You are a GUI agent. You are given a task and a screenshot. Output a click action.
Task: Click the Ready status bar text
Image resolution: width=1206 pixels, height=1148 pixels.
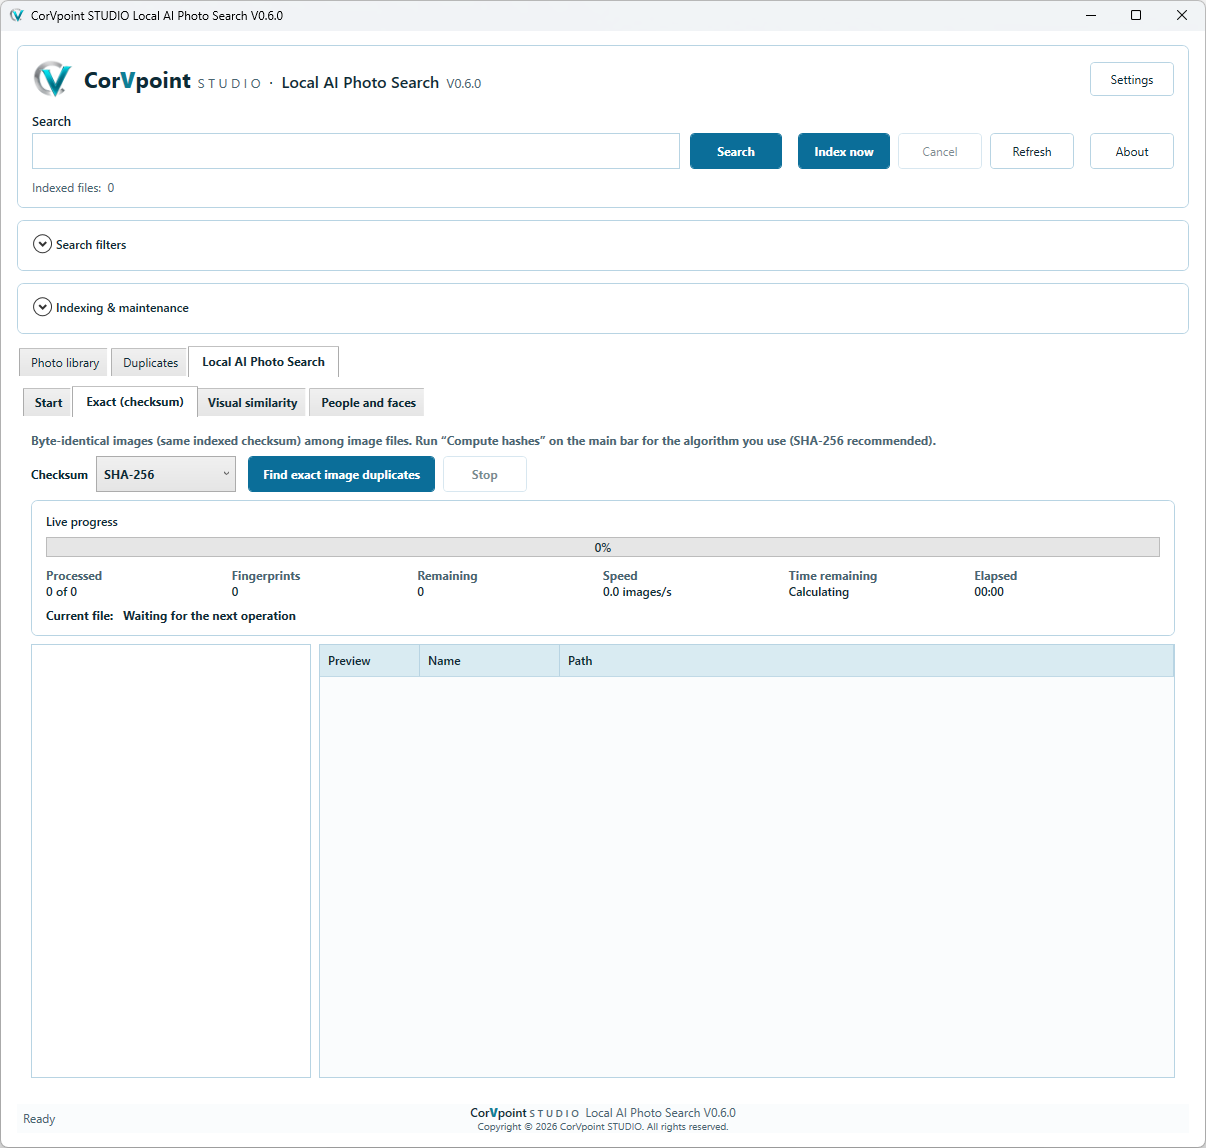(39, 1118)
